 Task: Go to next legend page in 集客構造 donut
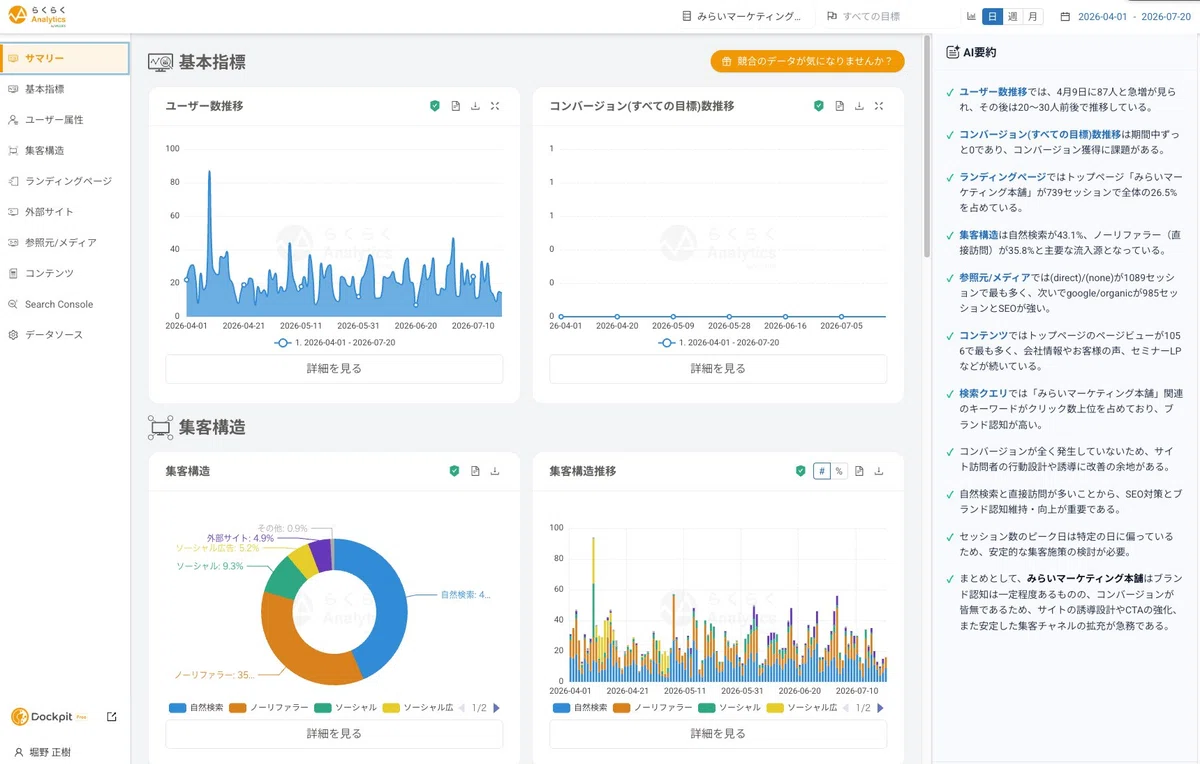pos(497,708)
